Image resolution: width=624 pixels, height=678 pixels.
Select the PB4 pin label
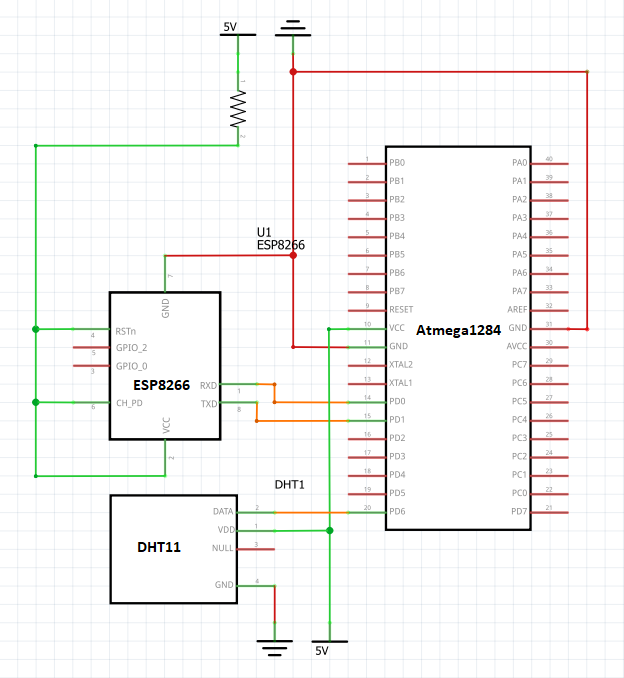[x=397, y=236]
